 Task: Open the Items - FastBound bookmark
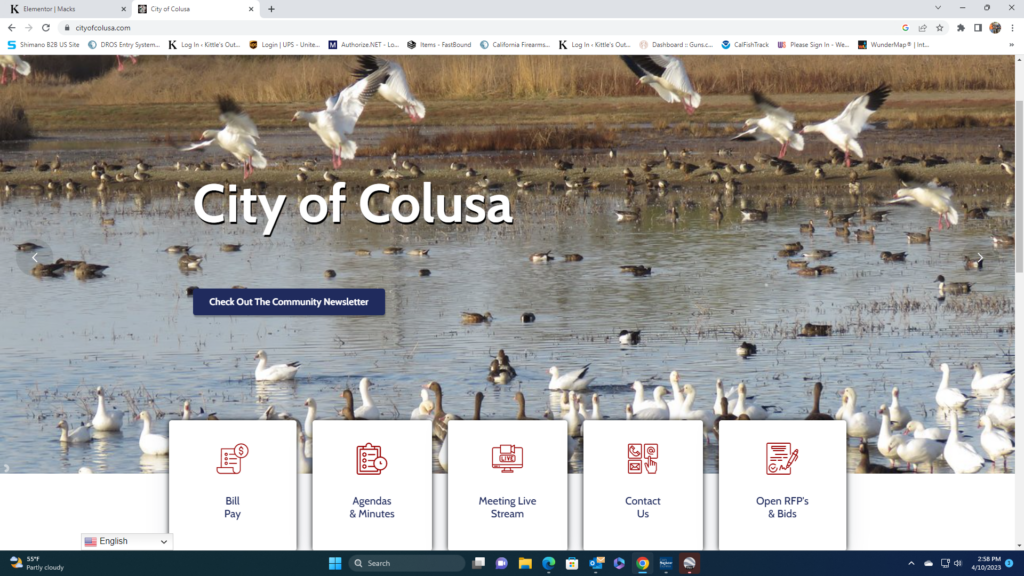pyautogui.click(x=439, y=44)
